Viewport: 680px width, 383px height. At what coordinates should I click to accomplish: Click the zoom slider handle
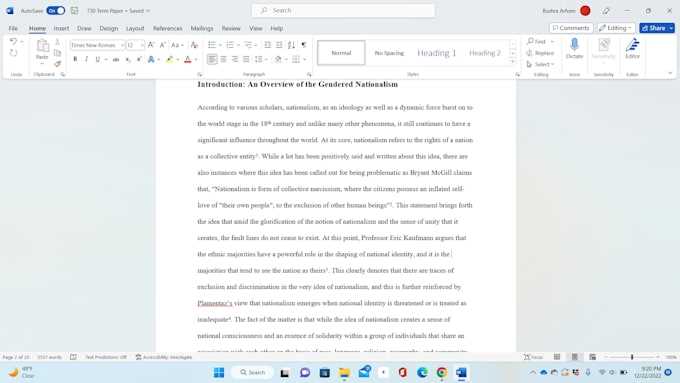(632, 357)
